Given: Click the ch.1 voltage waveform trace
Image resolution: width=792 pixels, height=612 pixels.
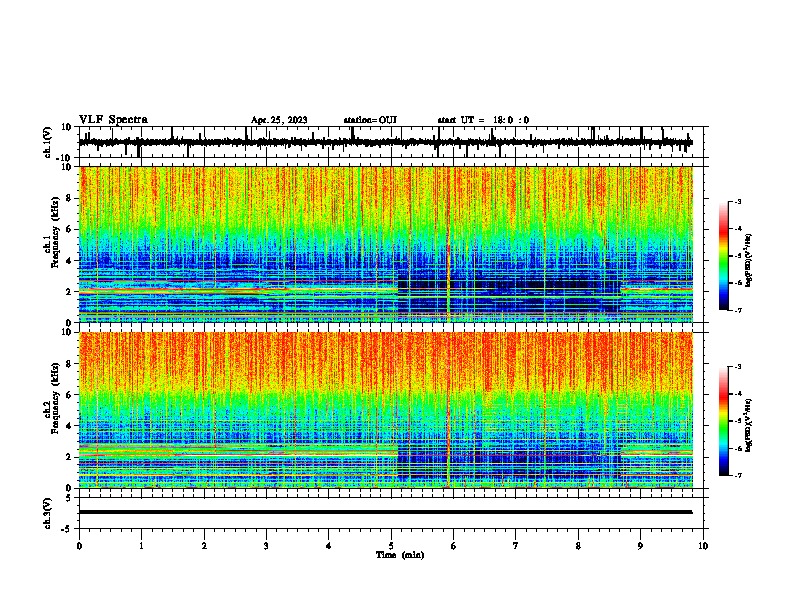Looking at the screenshot, I should pyautogui.click(x=385, y=143).
